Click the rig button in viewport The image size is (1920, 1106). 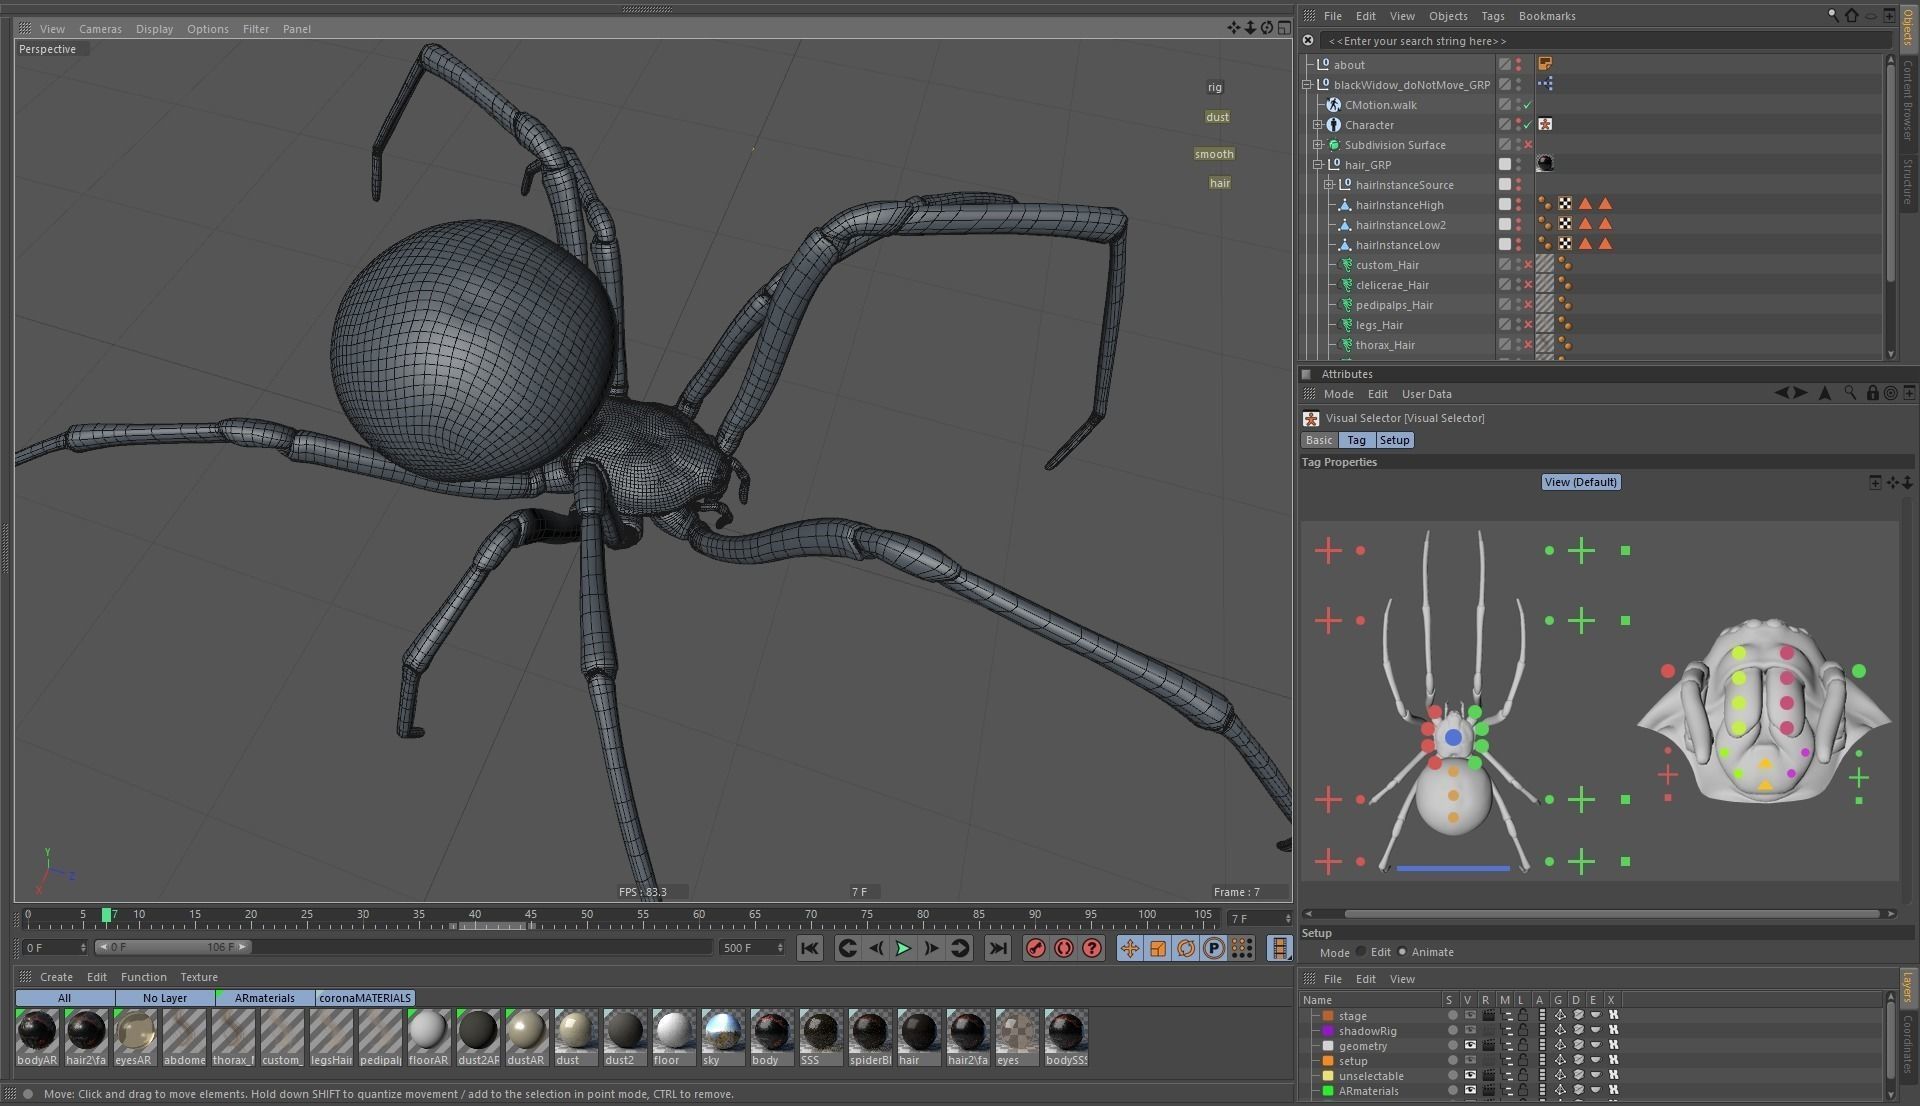coord(1214,87)
